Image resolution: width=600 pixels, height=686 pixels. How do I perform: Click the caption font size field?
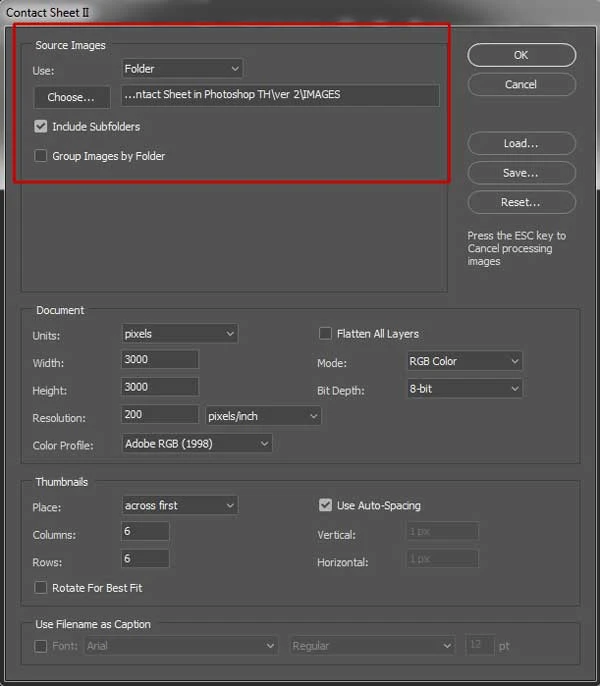(480, 645)
